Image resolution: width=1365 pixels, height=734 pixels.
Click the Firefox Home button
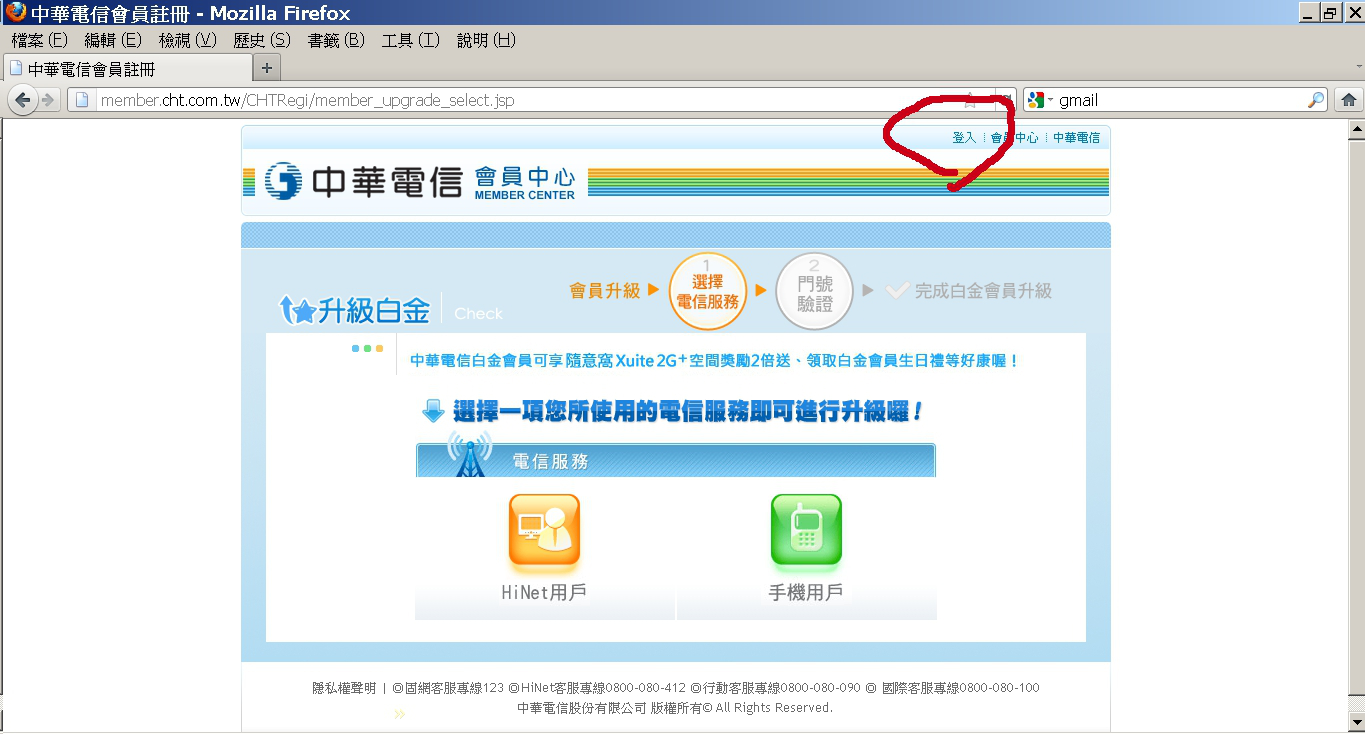[1348, 100]
